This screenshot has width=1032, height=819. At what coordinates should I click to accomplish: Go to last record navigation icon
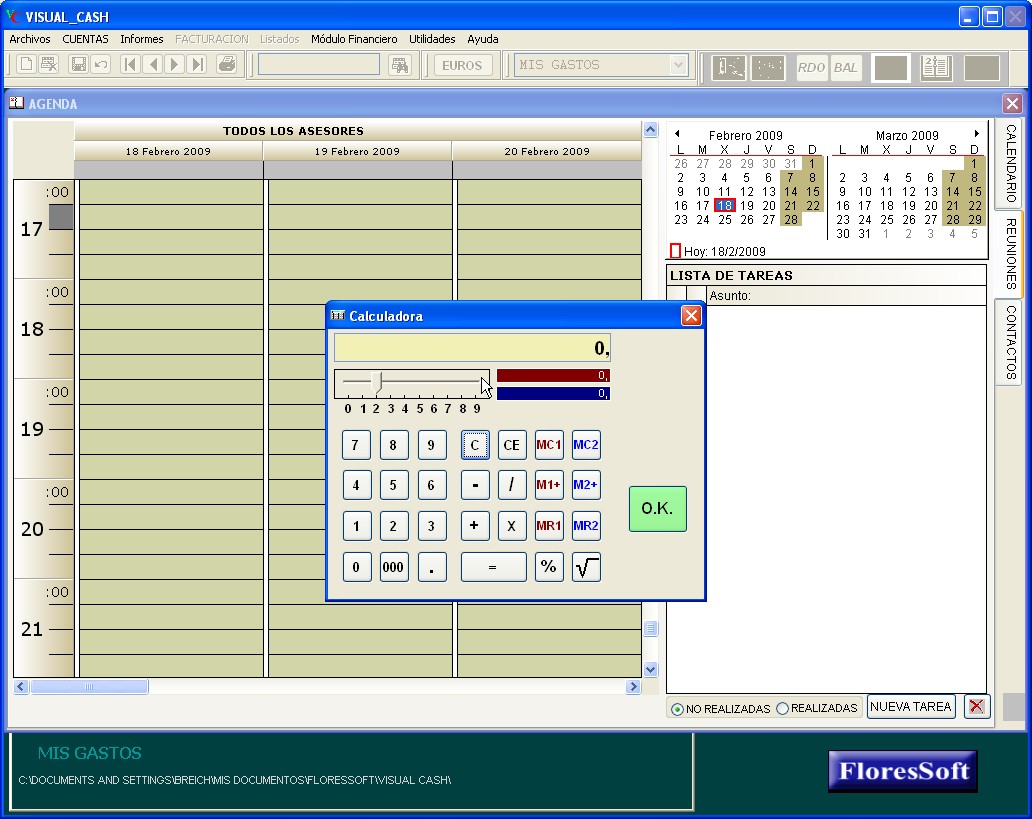click(197, 65)
